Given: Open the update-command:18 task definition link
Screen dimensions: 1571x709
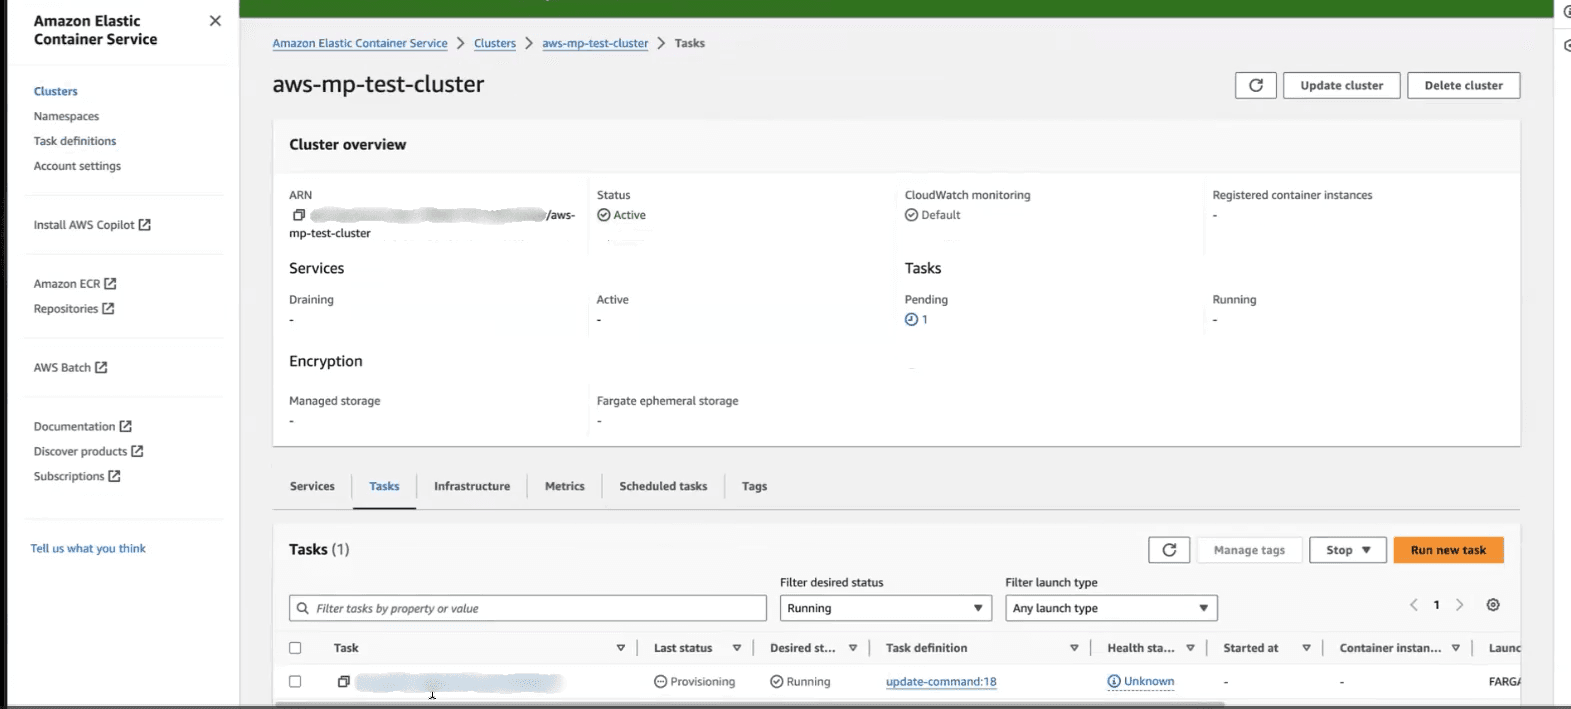Looking at the screenshot, I should 941,682.
